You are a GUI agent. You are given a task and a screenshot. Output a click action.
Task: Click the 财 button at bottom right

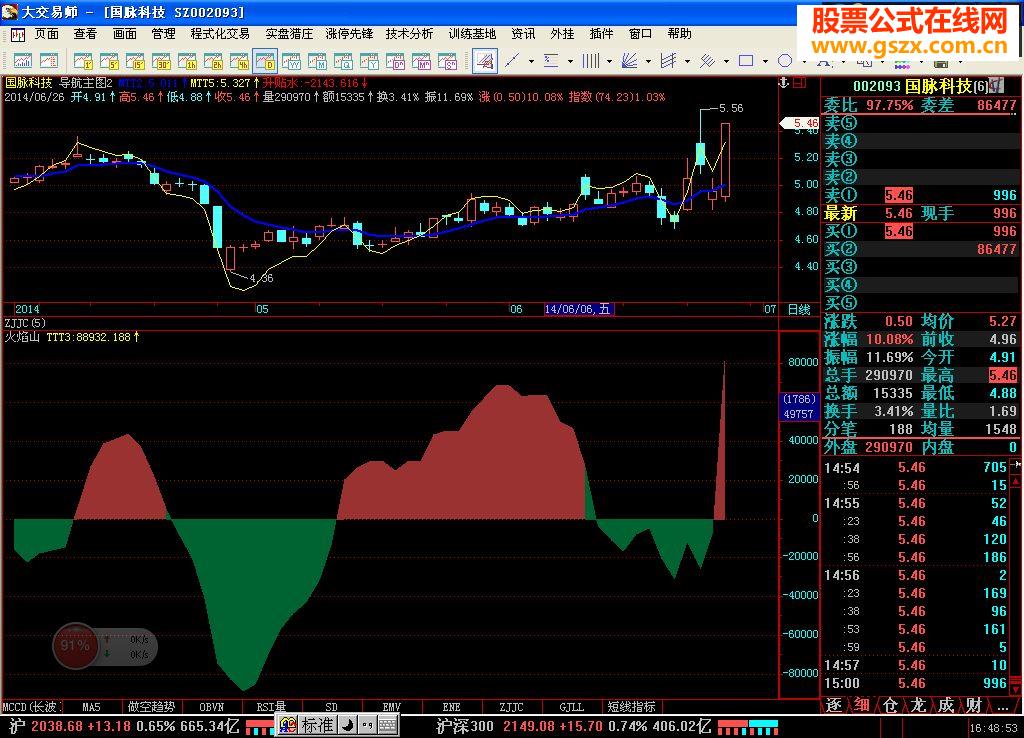[973, 705]
